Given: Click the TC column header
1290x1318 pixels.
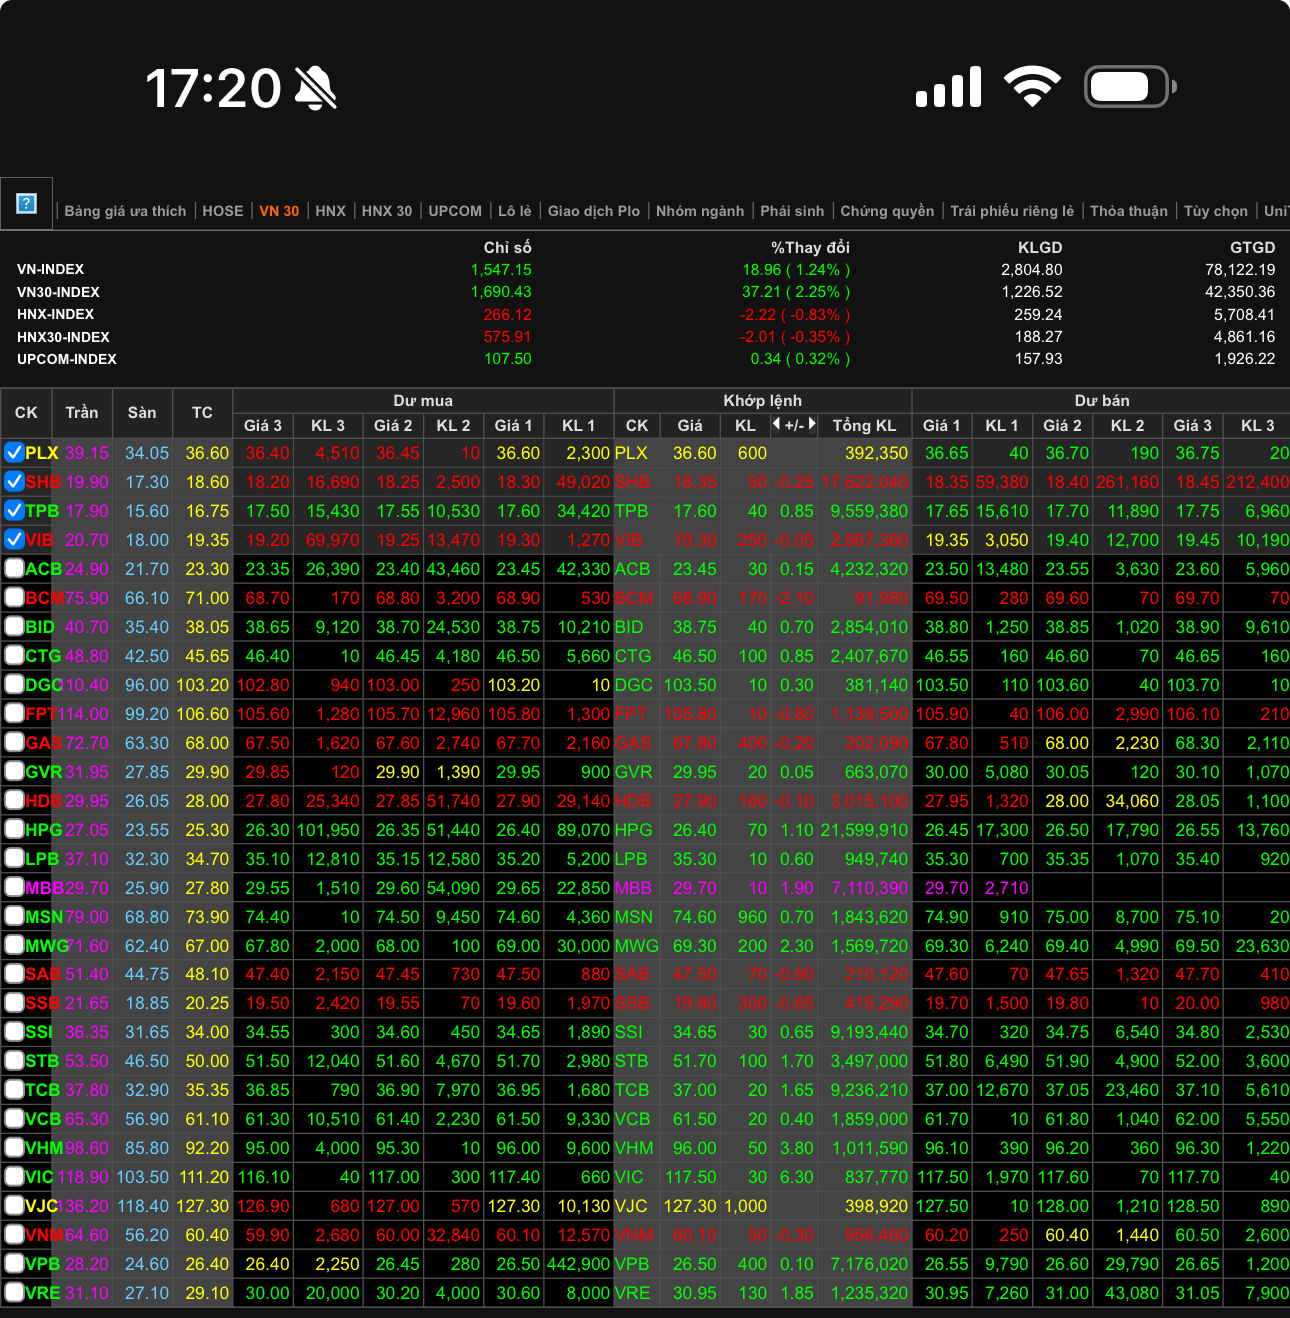Looking at the screenshot, I should [x=202, y=412].
